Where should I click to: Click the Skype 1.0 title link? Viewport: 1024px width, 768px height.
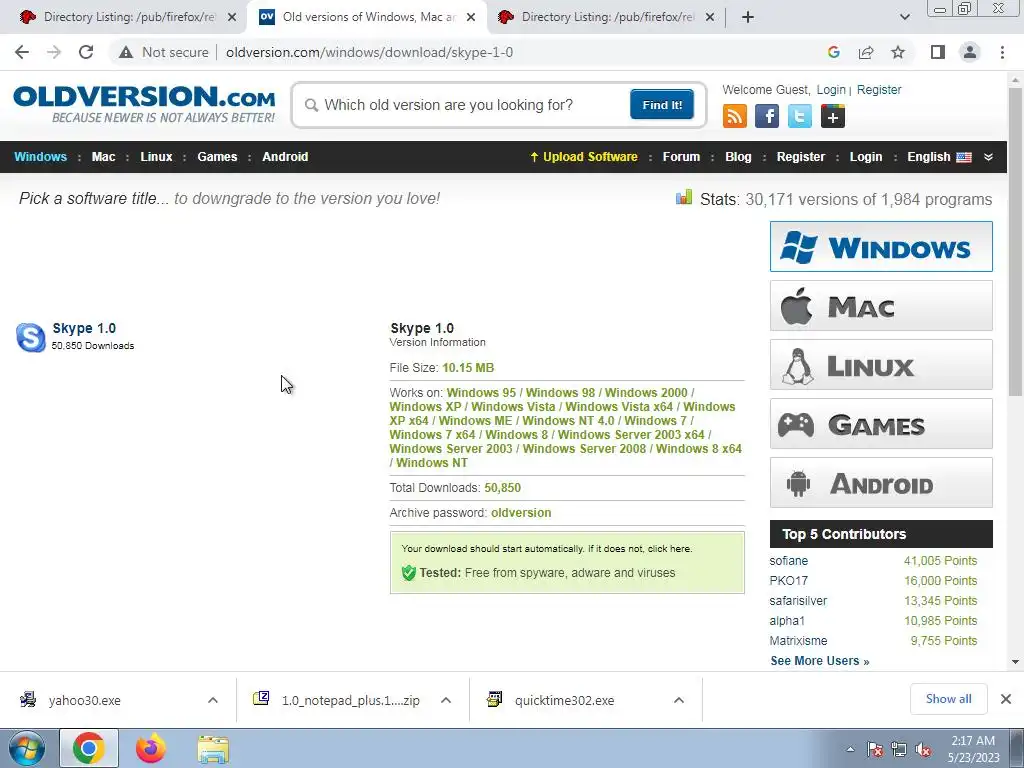pos(84,328)
